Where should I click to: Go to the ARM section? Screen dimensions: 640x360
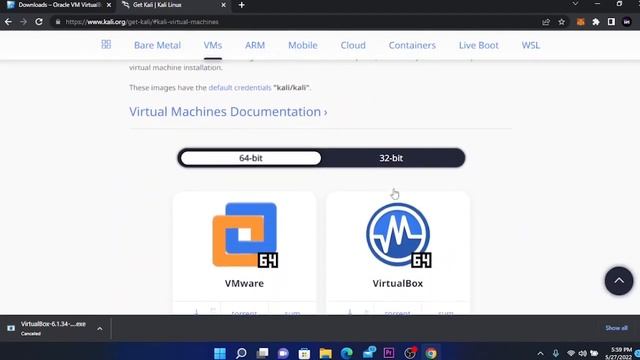point(255,45)
